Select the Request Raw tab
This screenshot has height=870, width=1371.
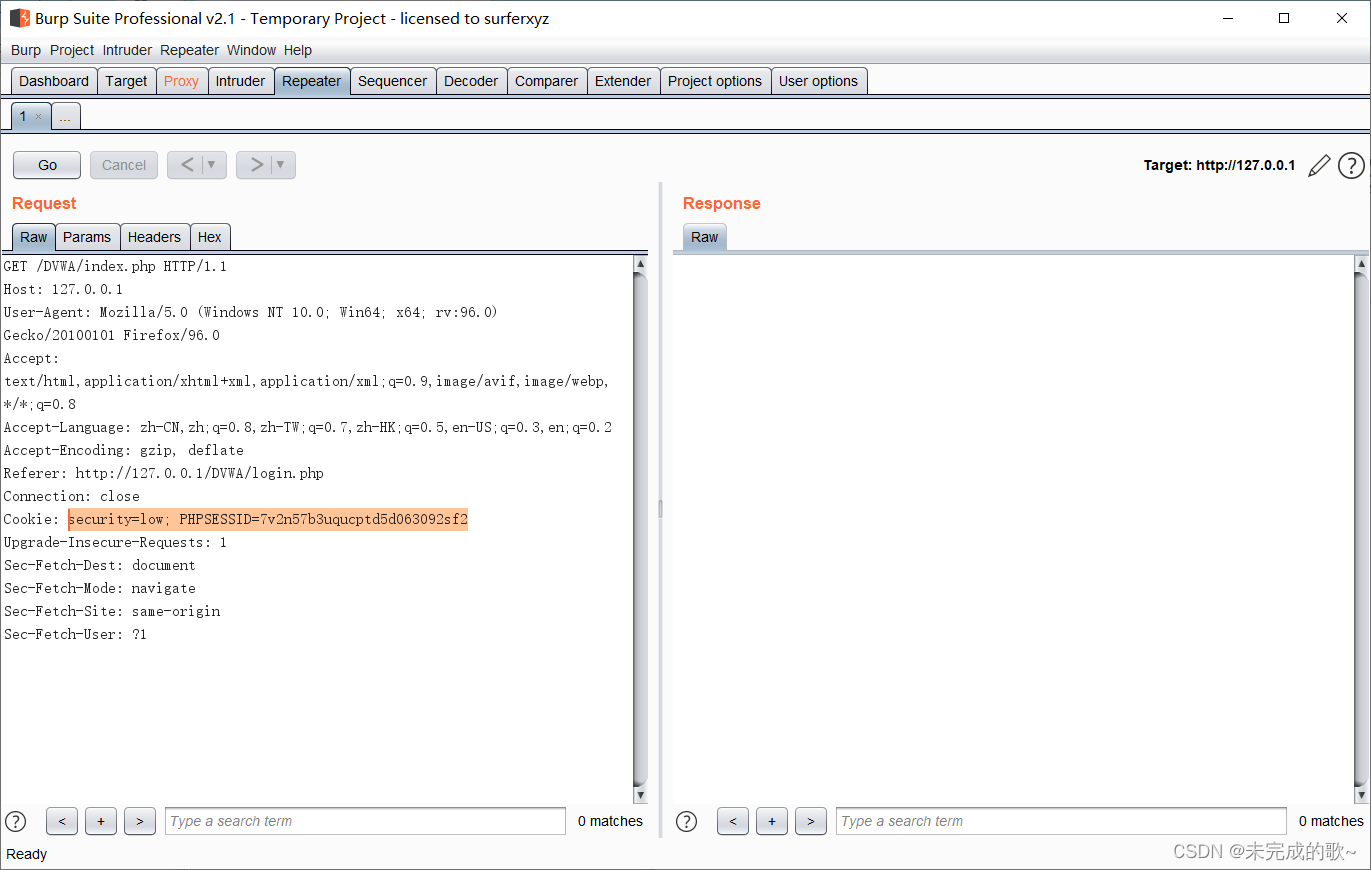coord(34,237)
